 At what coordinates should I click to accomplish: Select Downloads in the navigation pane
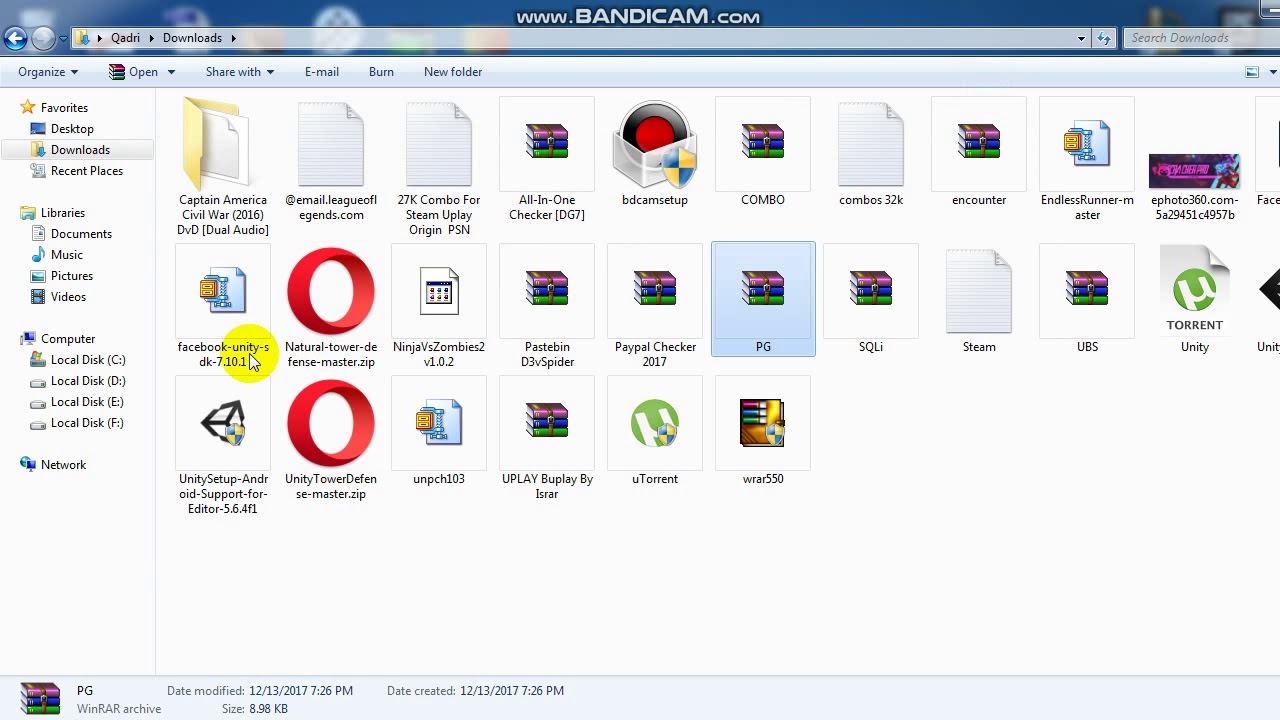[80, 150]
